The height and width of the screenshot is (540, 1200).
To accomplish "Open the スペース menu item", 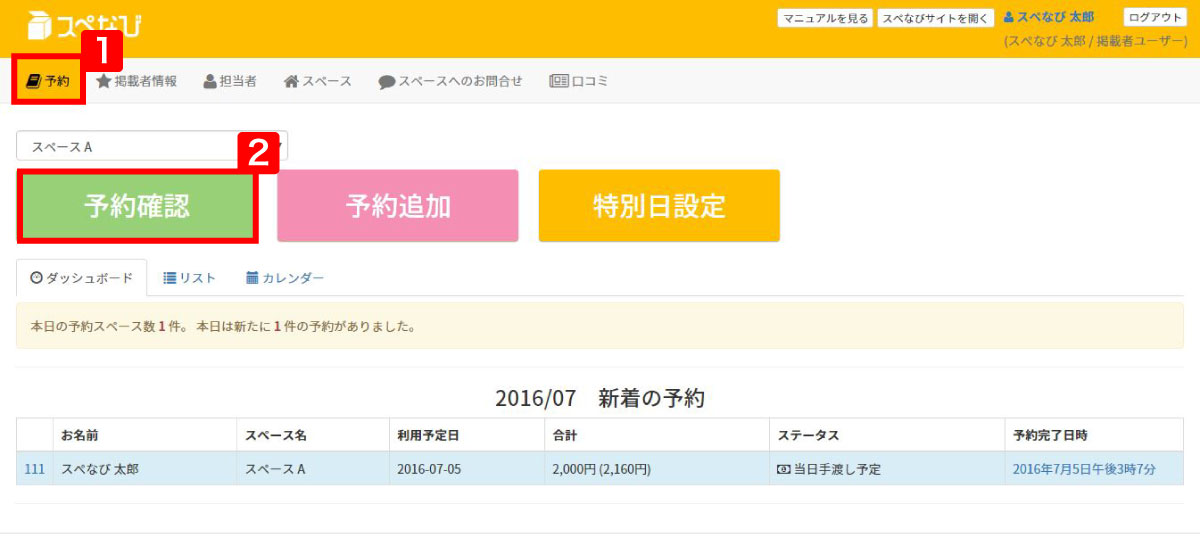I will tap(318, 81).
